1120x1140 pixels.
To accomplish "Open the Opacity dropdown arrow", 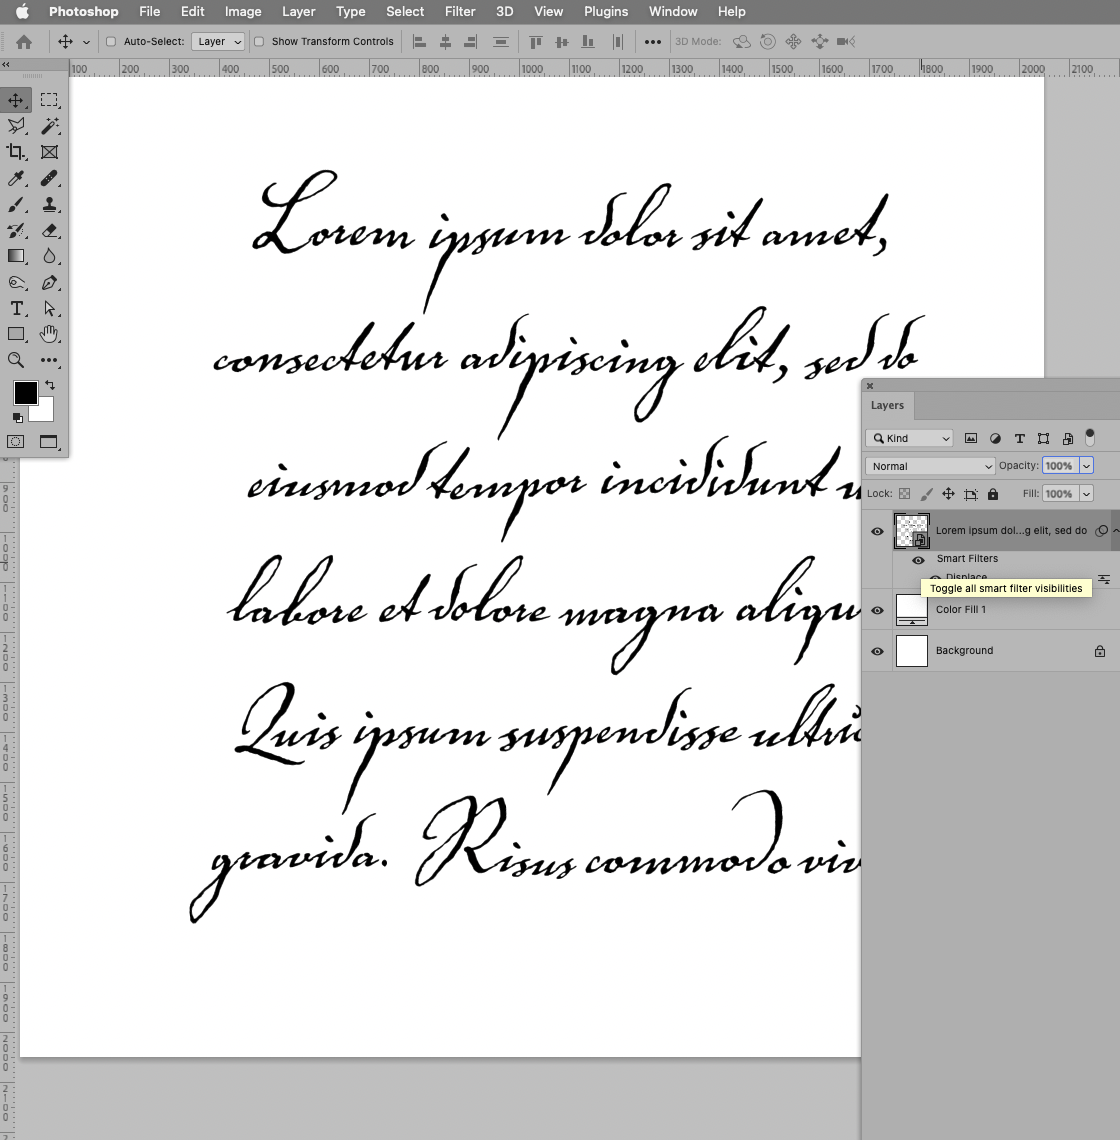I will point(1086,465).
